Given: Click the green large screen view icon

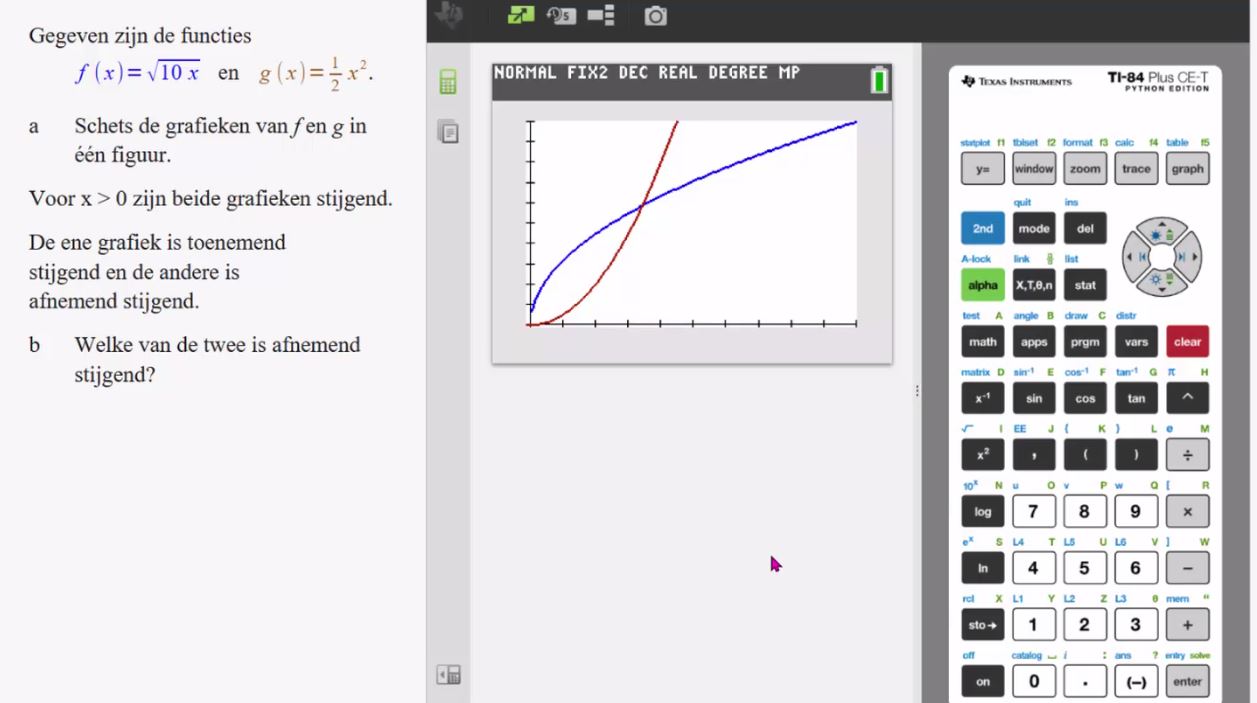Looking at the screenshot, I should 521,16.
